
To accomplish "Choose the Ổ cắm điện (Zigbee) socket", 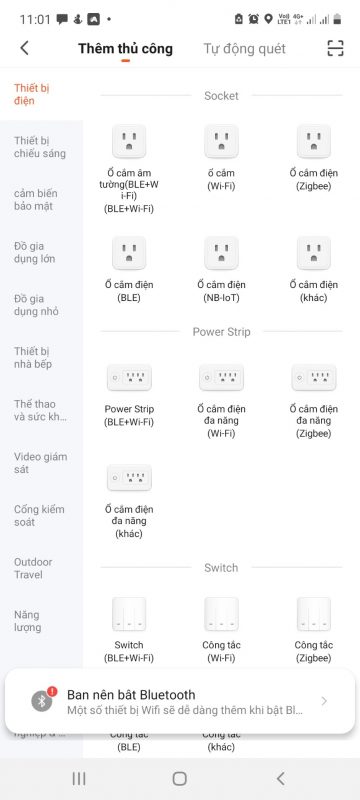I will (314, 141).
